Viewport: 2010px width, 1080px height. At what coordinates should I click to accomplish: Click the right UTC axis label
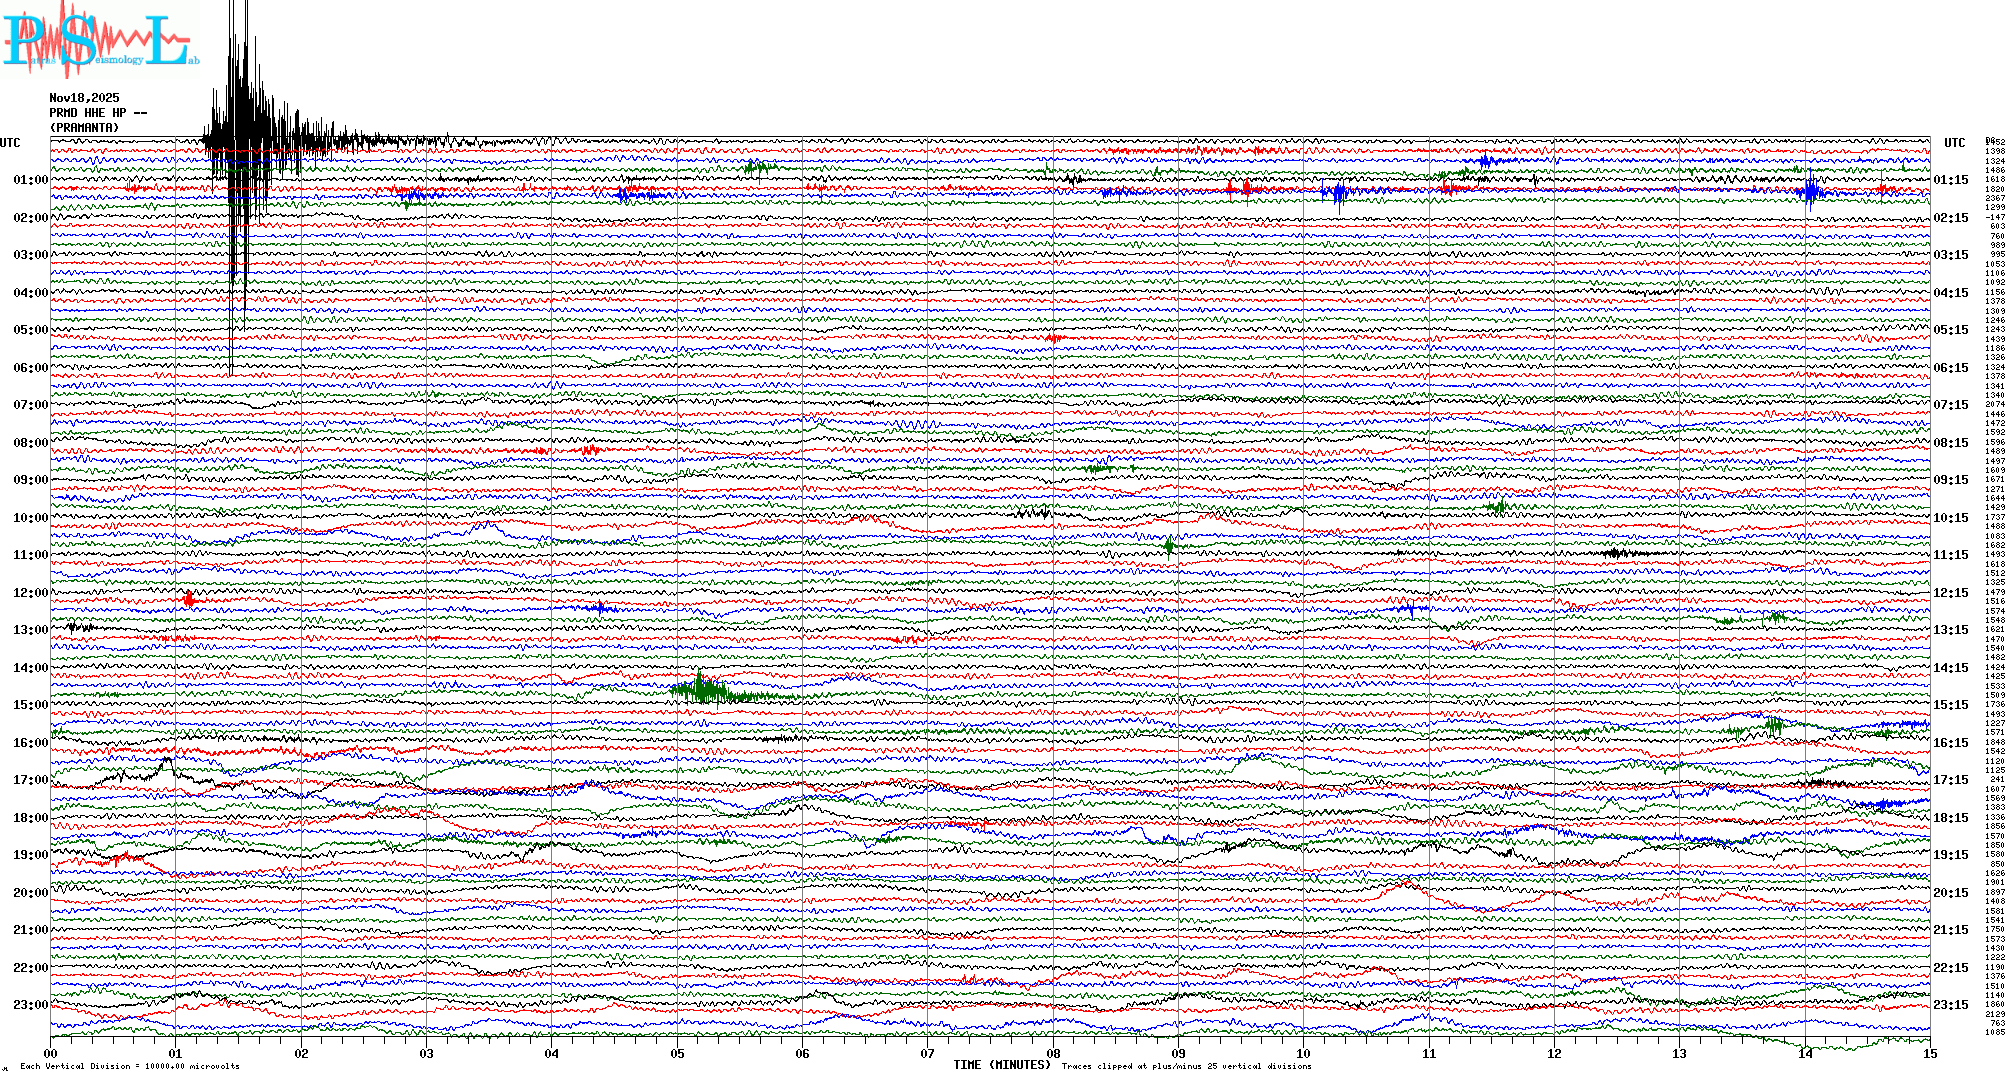tap(1954, 143)
